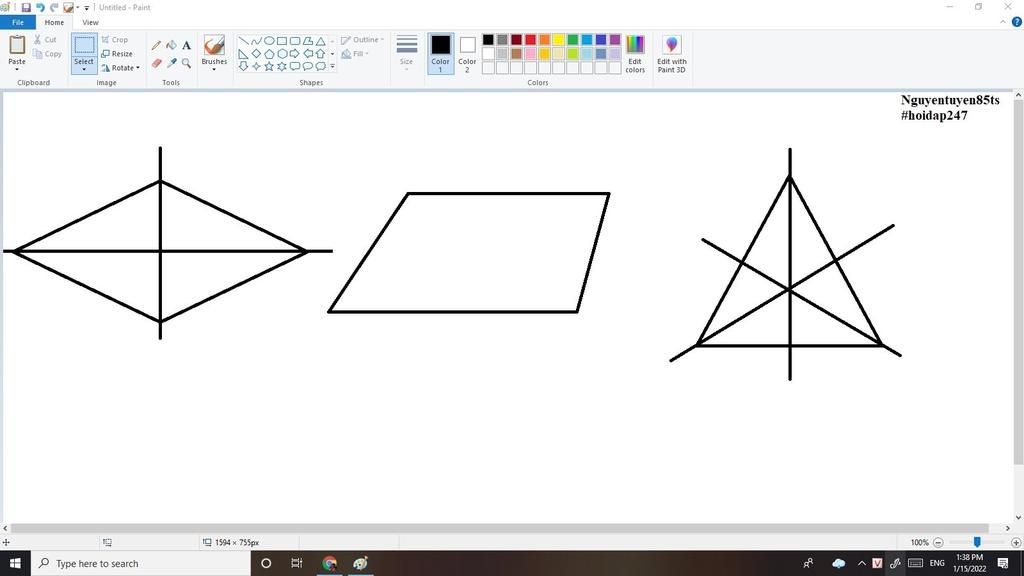Open the File menu
The height and width of the screenshot is (576, 1024).
(x=18, y=22)
